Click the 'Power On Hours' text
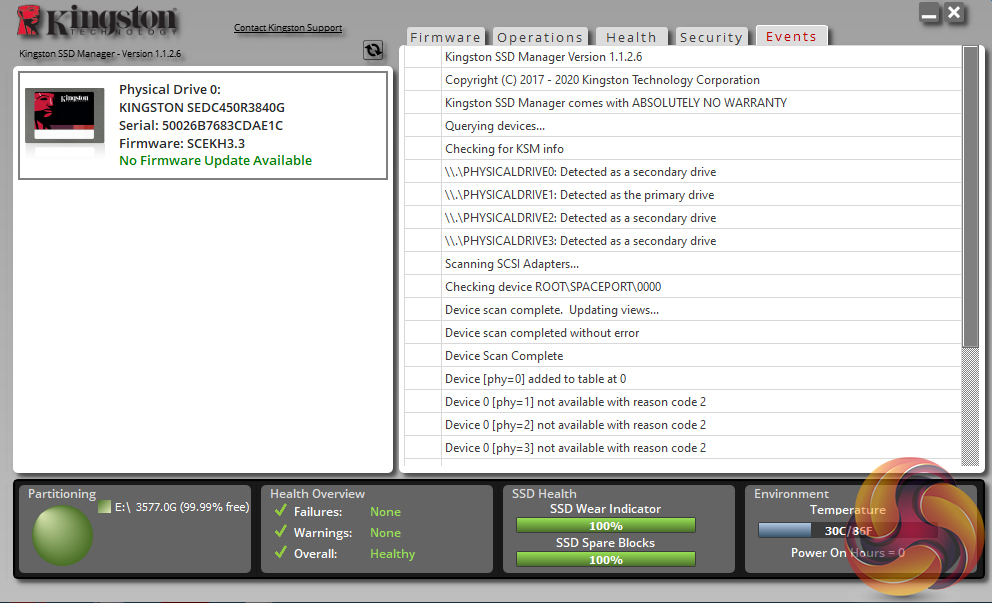This screenshot has width=992, height=603. pos(848,552)
